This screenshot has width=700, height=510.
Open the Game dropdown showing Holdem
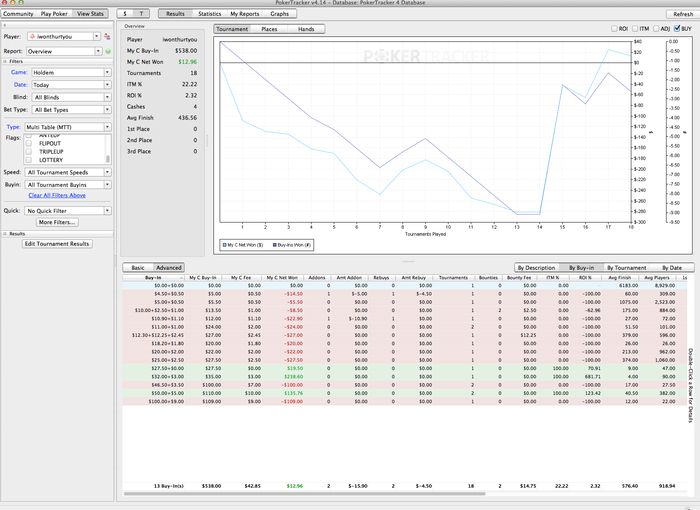coord(70,73)
